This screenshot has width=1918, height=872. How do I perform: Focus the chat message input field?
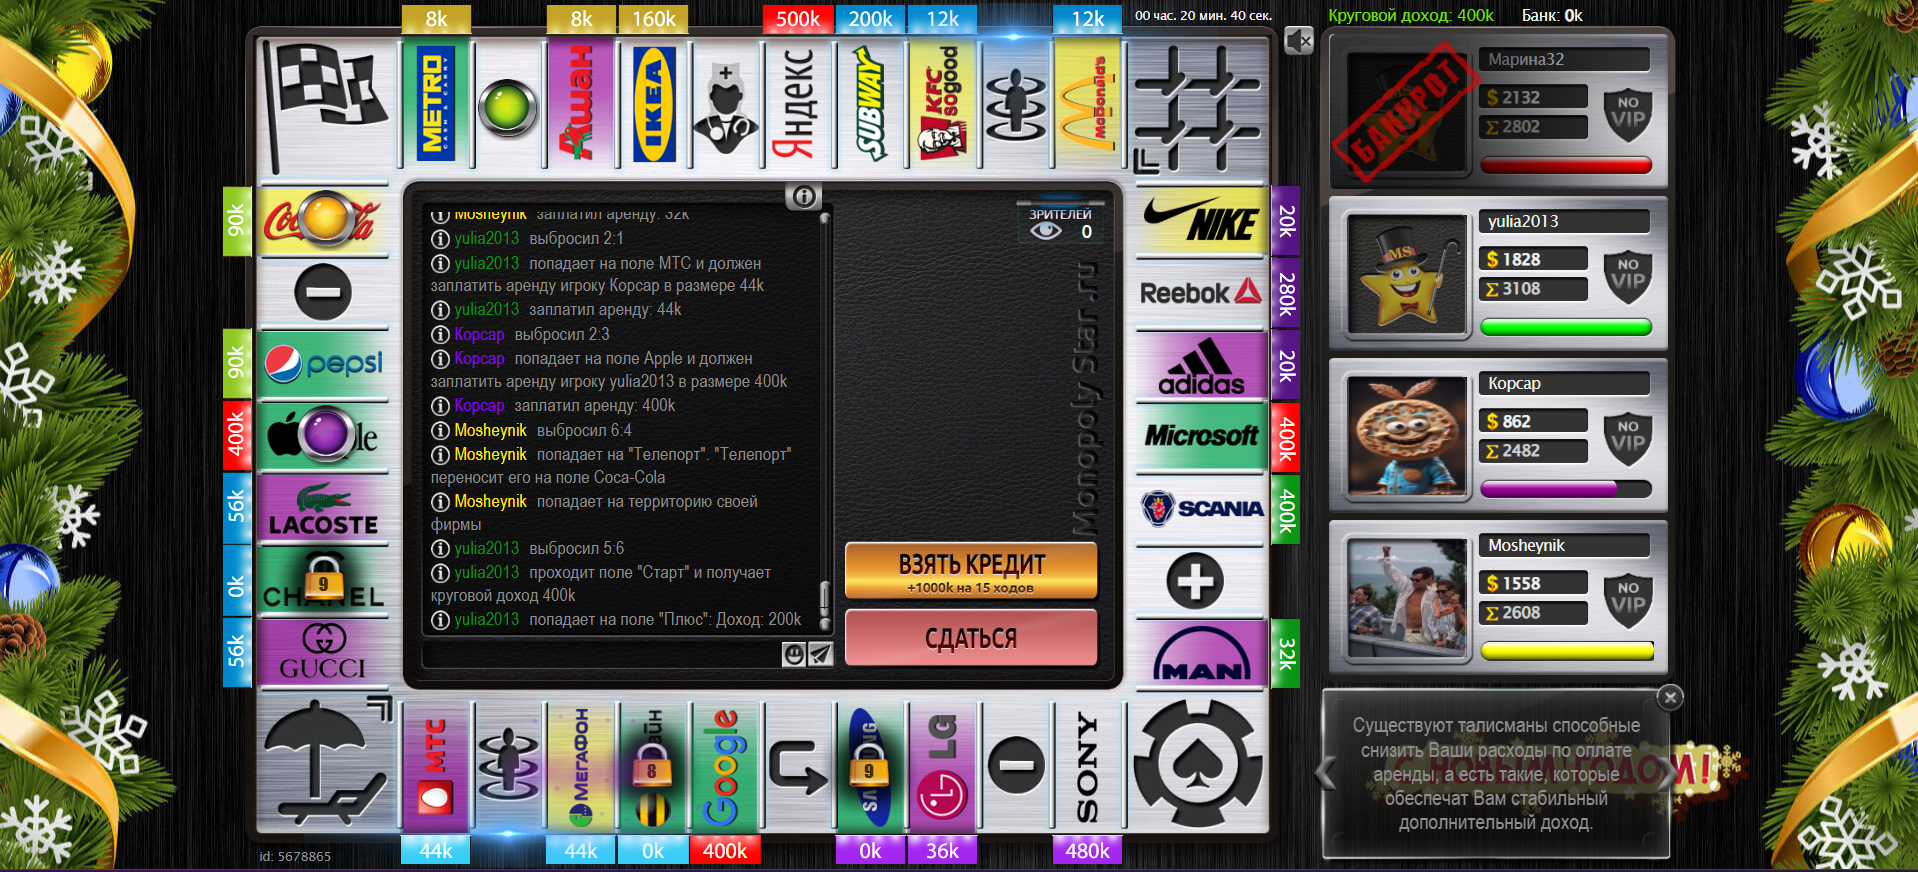(602, 654)
